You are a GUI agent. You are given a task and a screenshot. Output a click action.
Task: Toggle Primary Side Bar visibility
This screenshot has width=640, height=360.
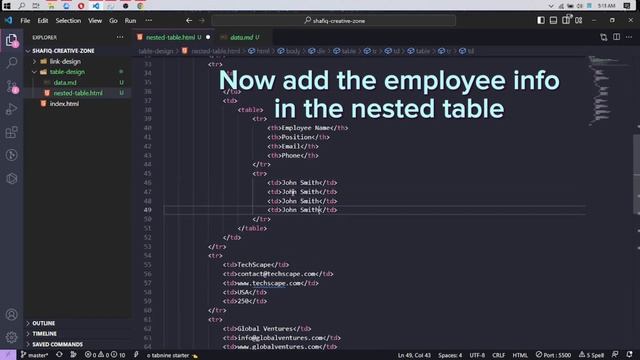coord(541,20)
